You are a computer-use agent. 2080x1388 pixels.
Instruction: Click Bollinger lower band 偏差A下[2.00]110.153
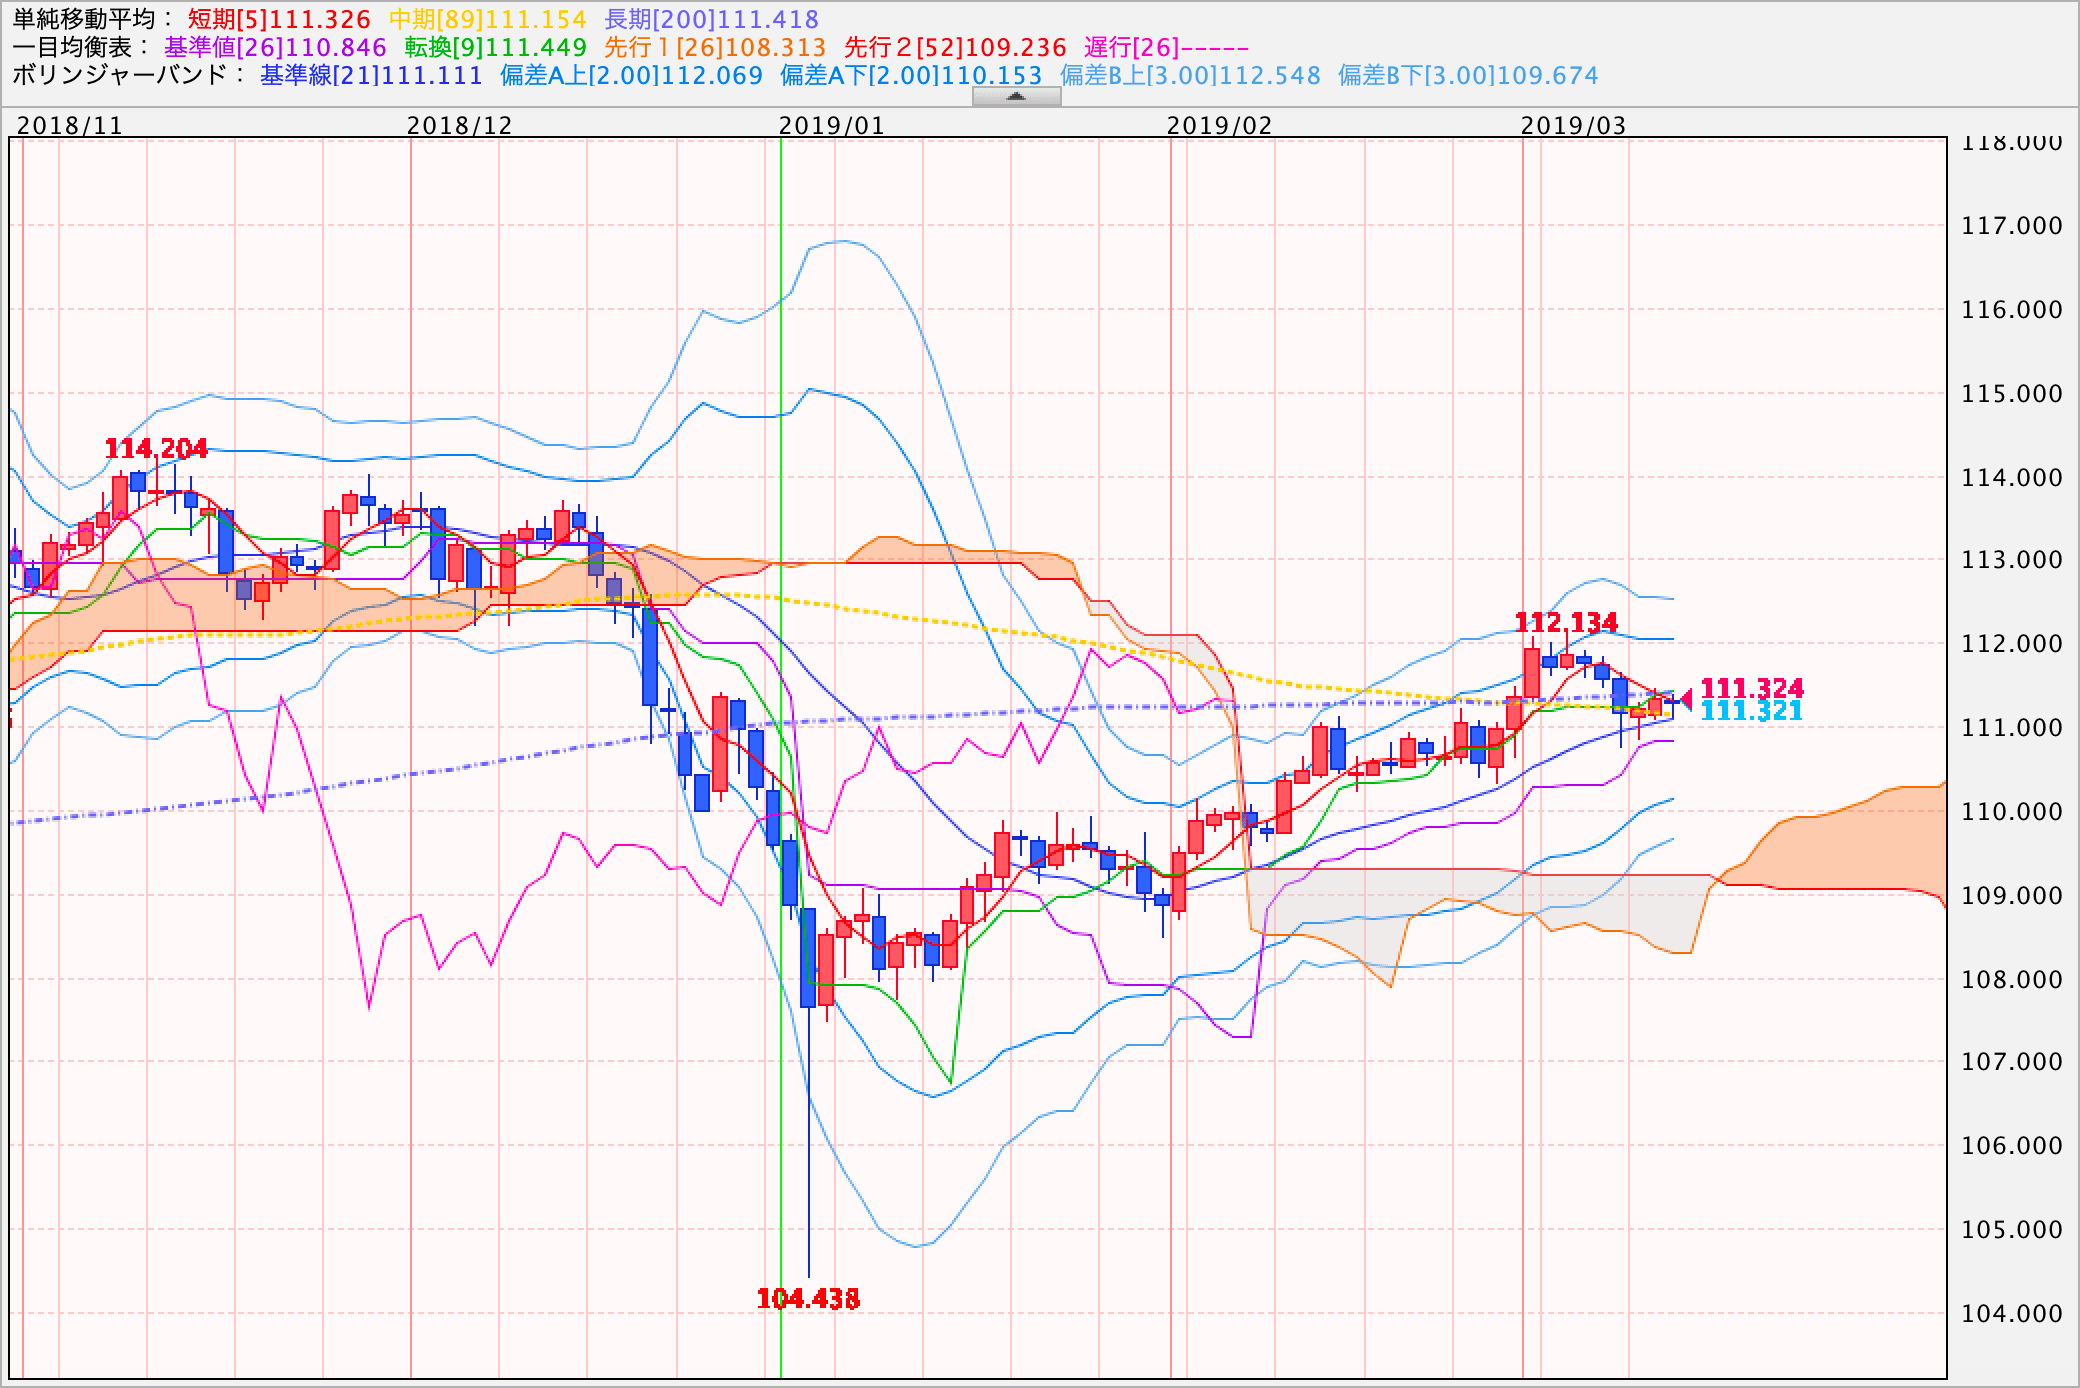pos(911,75)
